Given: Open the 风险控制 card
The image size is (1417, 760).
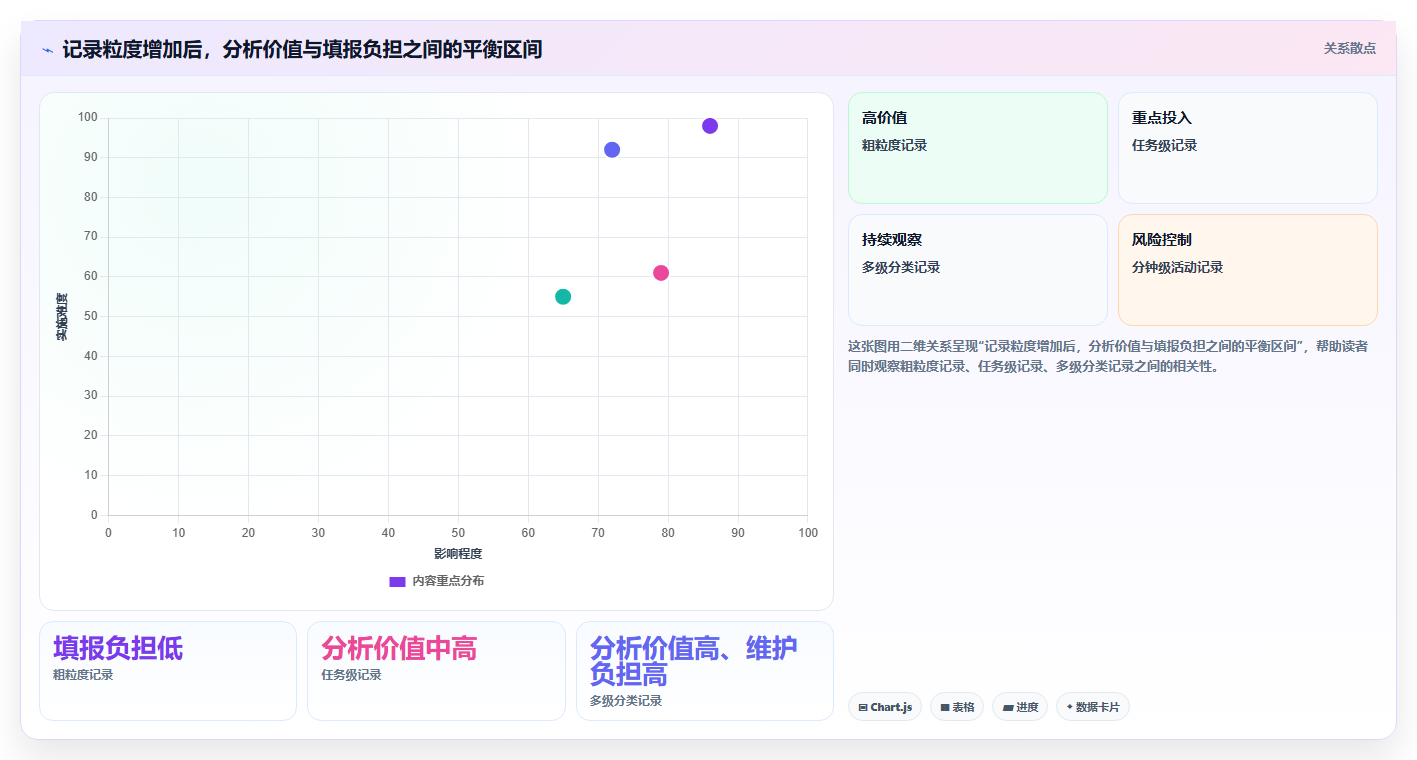Looking at the screenshot, I should (x=1248, y=270).
